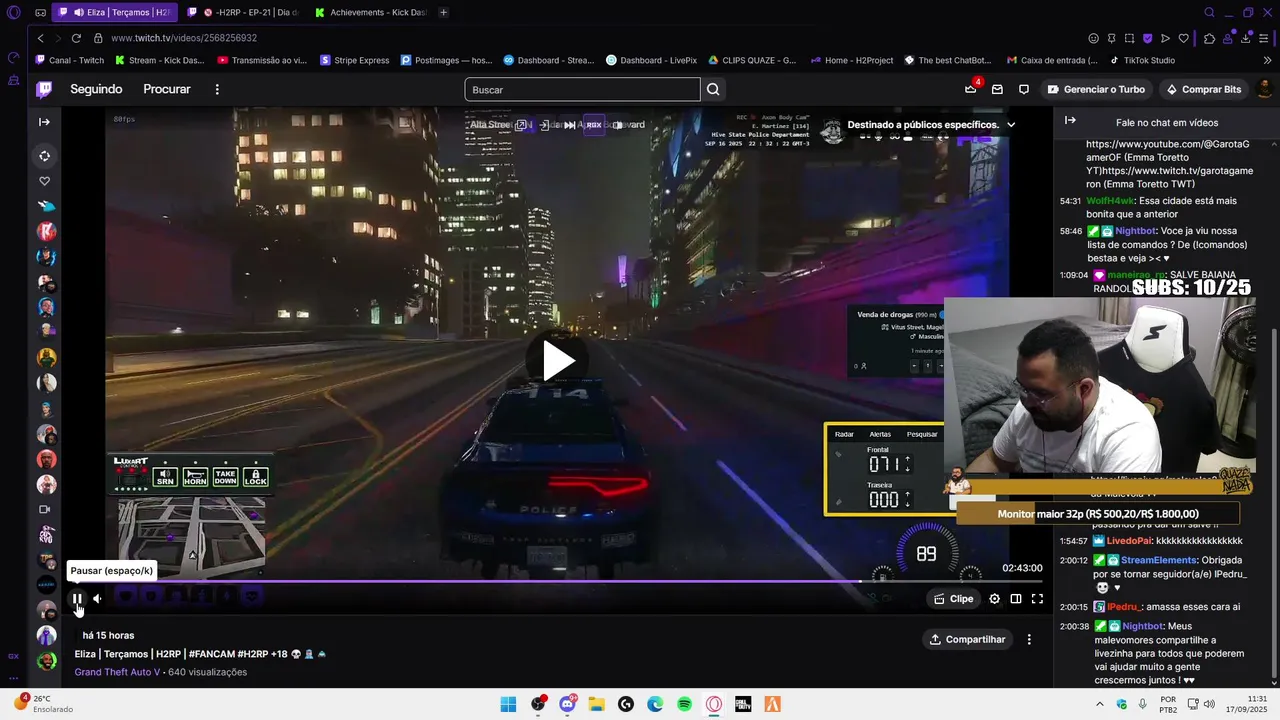The height and width of the screenshot is (720, 1280).
Task: Open The best ChatBot bookmark
Action: click(948, 60)
